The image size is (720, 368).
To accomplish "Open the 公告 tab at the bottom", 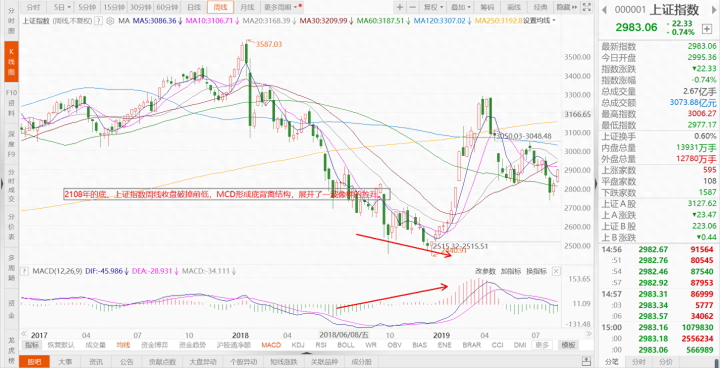I will [127, 361].
